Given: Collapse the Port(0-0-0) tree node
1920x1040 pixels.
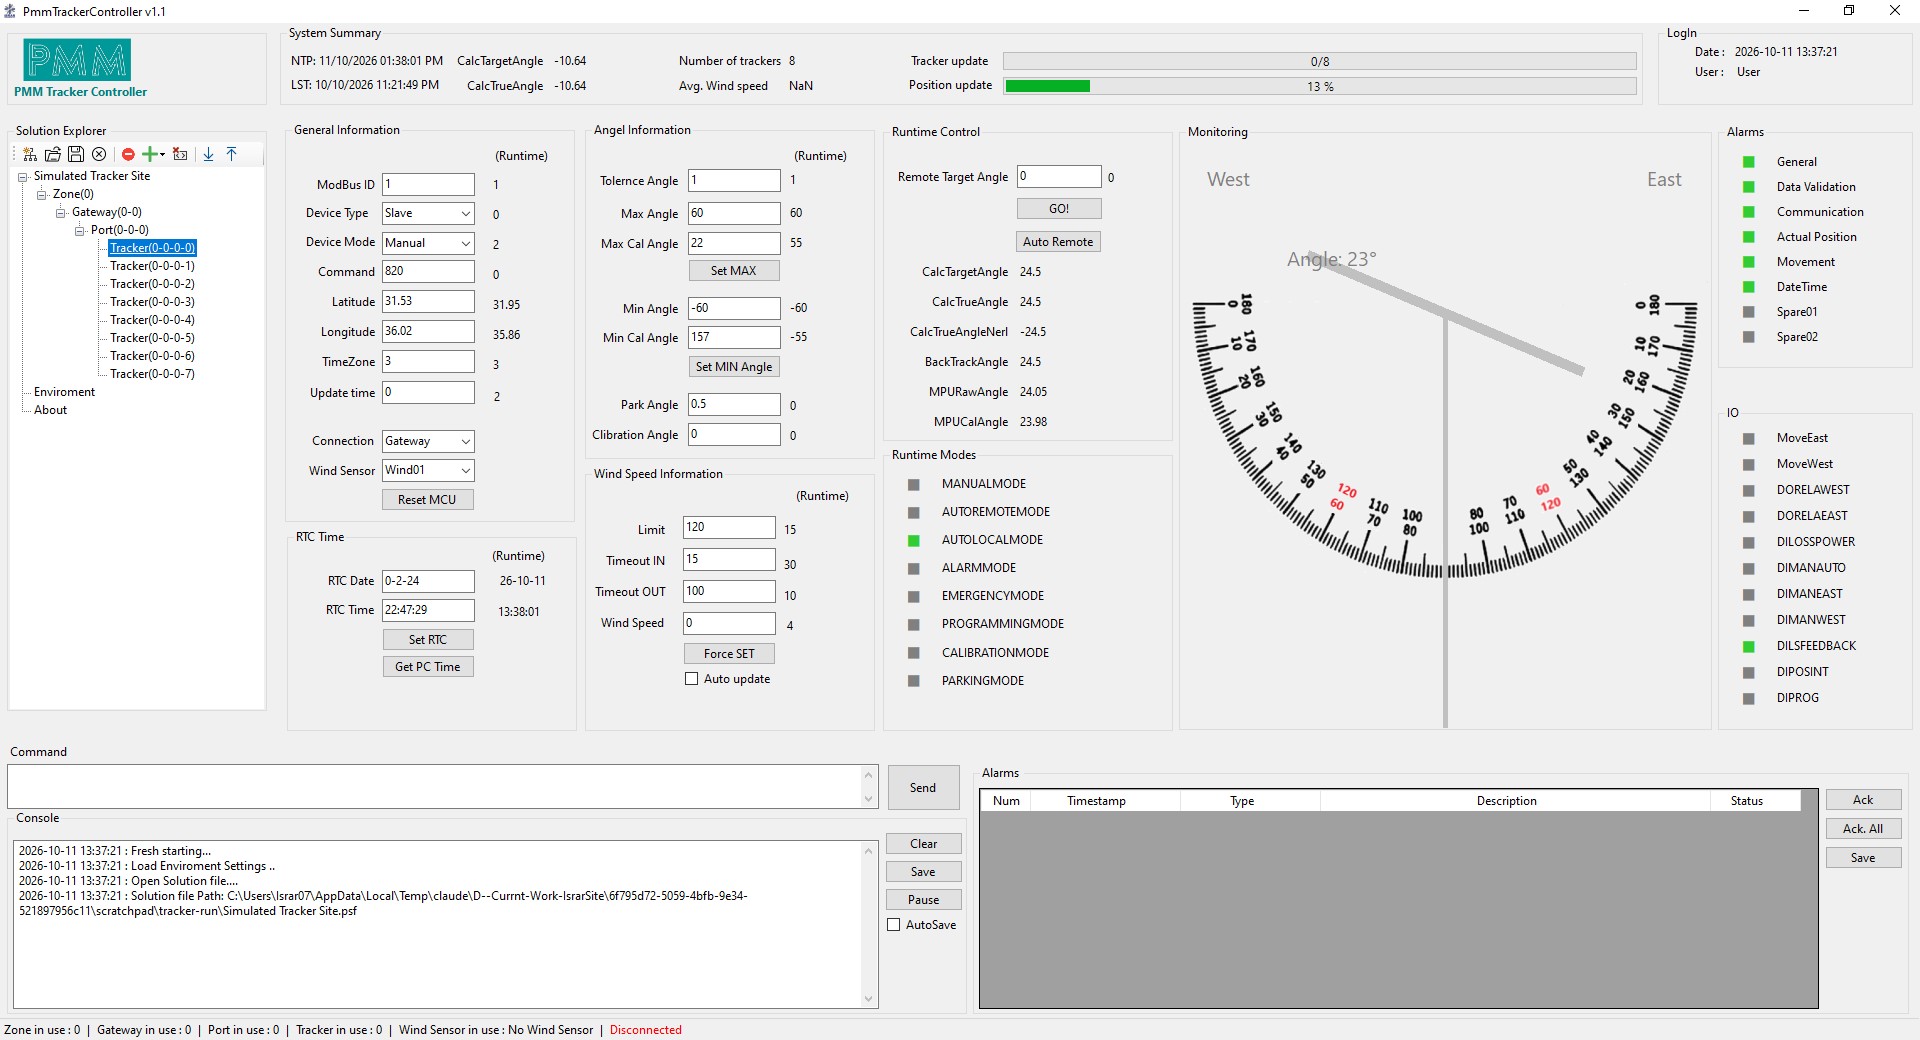Looking at the screenshot, I should 79,231.
